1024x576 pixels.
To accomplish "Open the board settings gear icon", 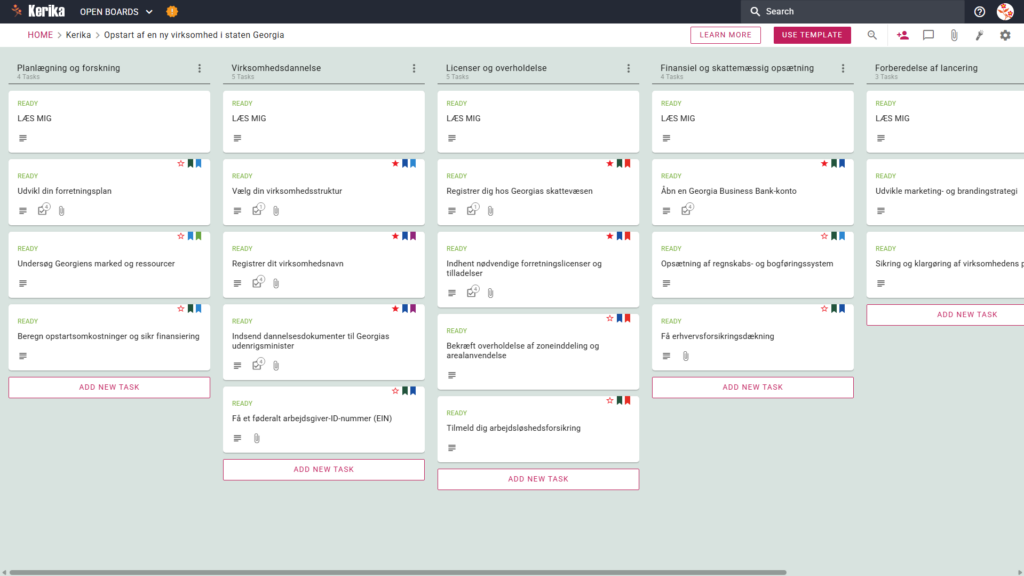I will pos(1005,35).
